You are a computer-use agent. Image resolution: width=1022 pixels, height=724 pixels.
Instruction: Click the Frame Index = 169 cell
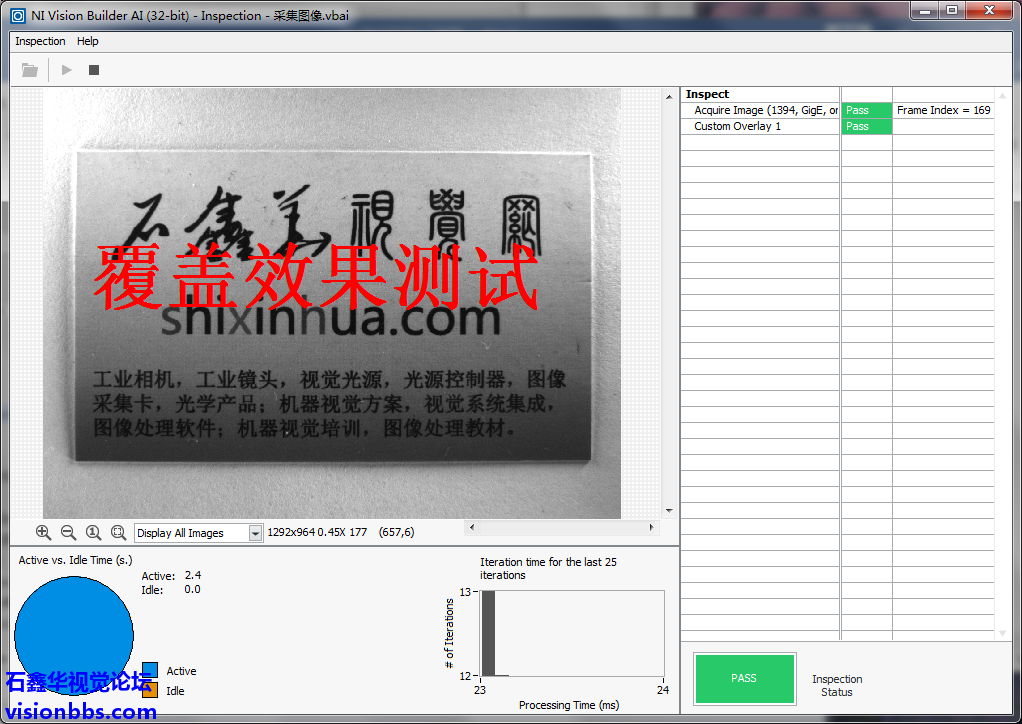pyautogui.click(x=943, y=110)
